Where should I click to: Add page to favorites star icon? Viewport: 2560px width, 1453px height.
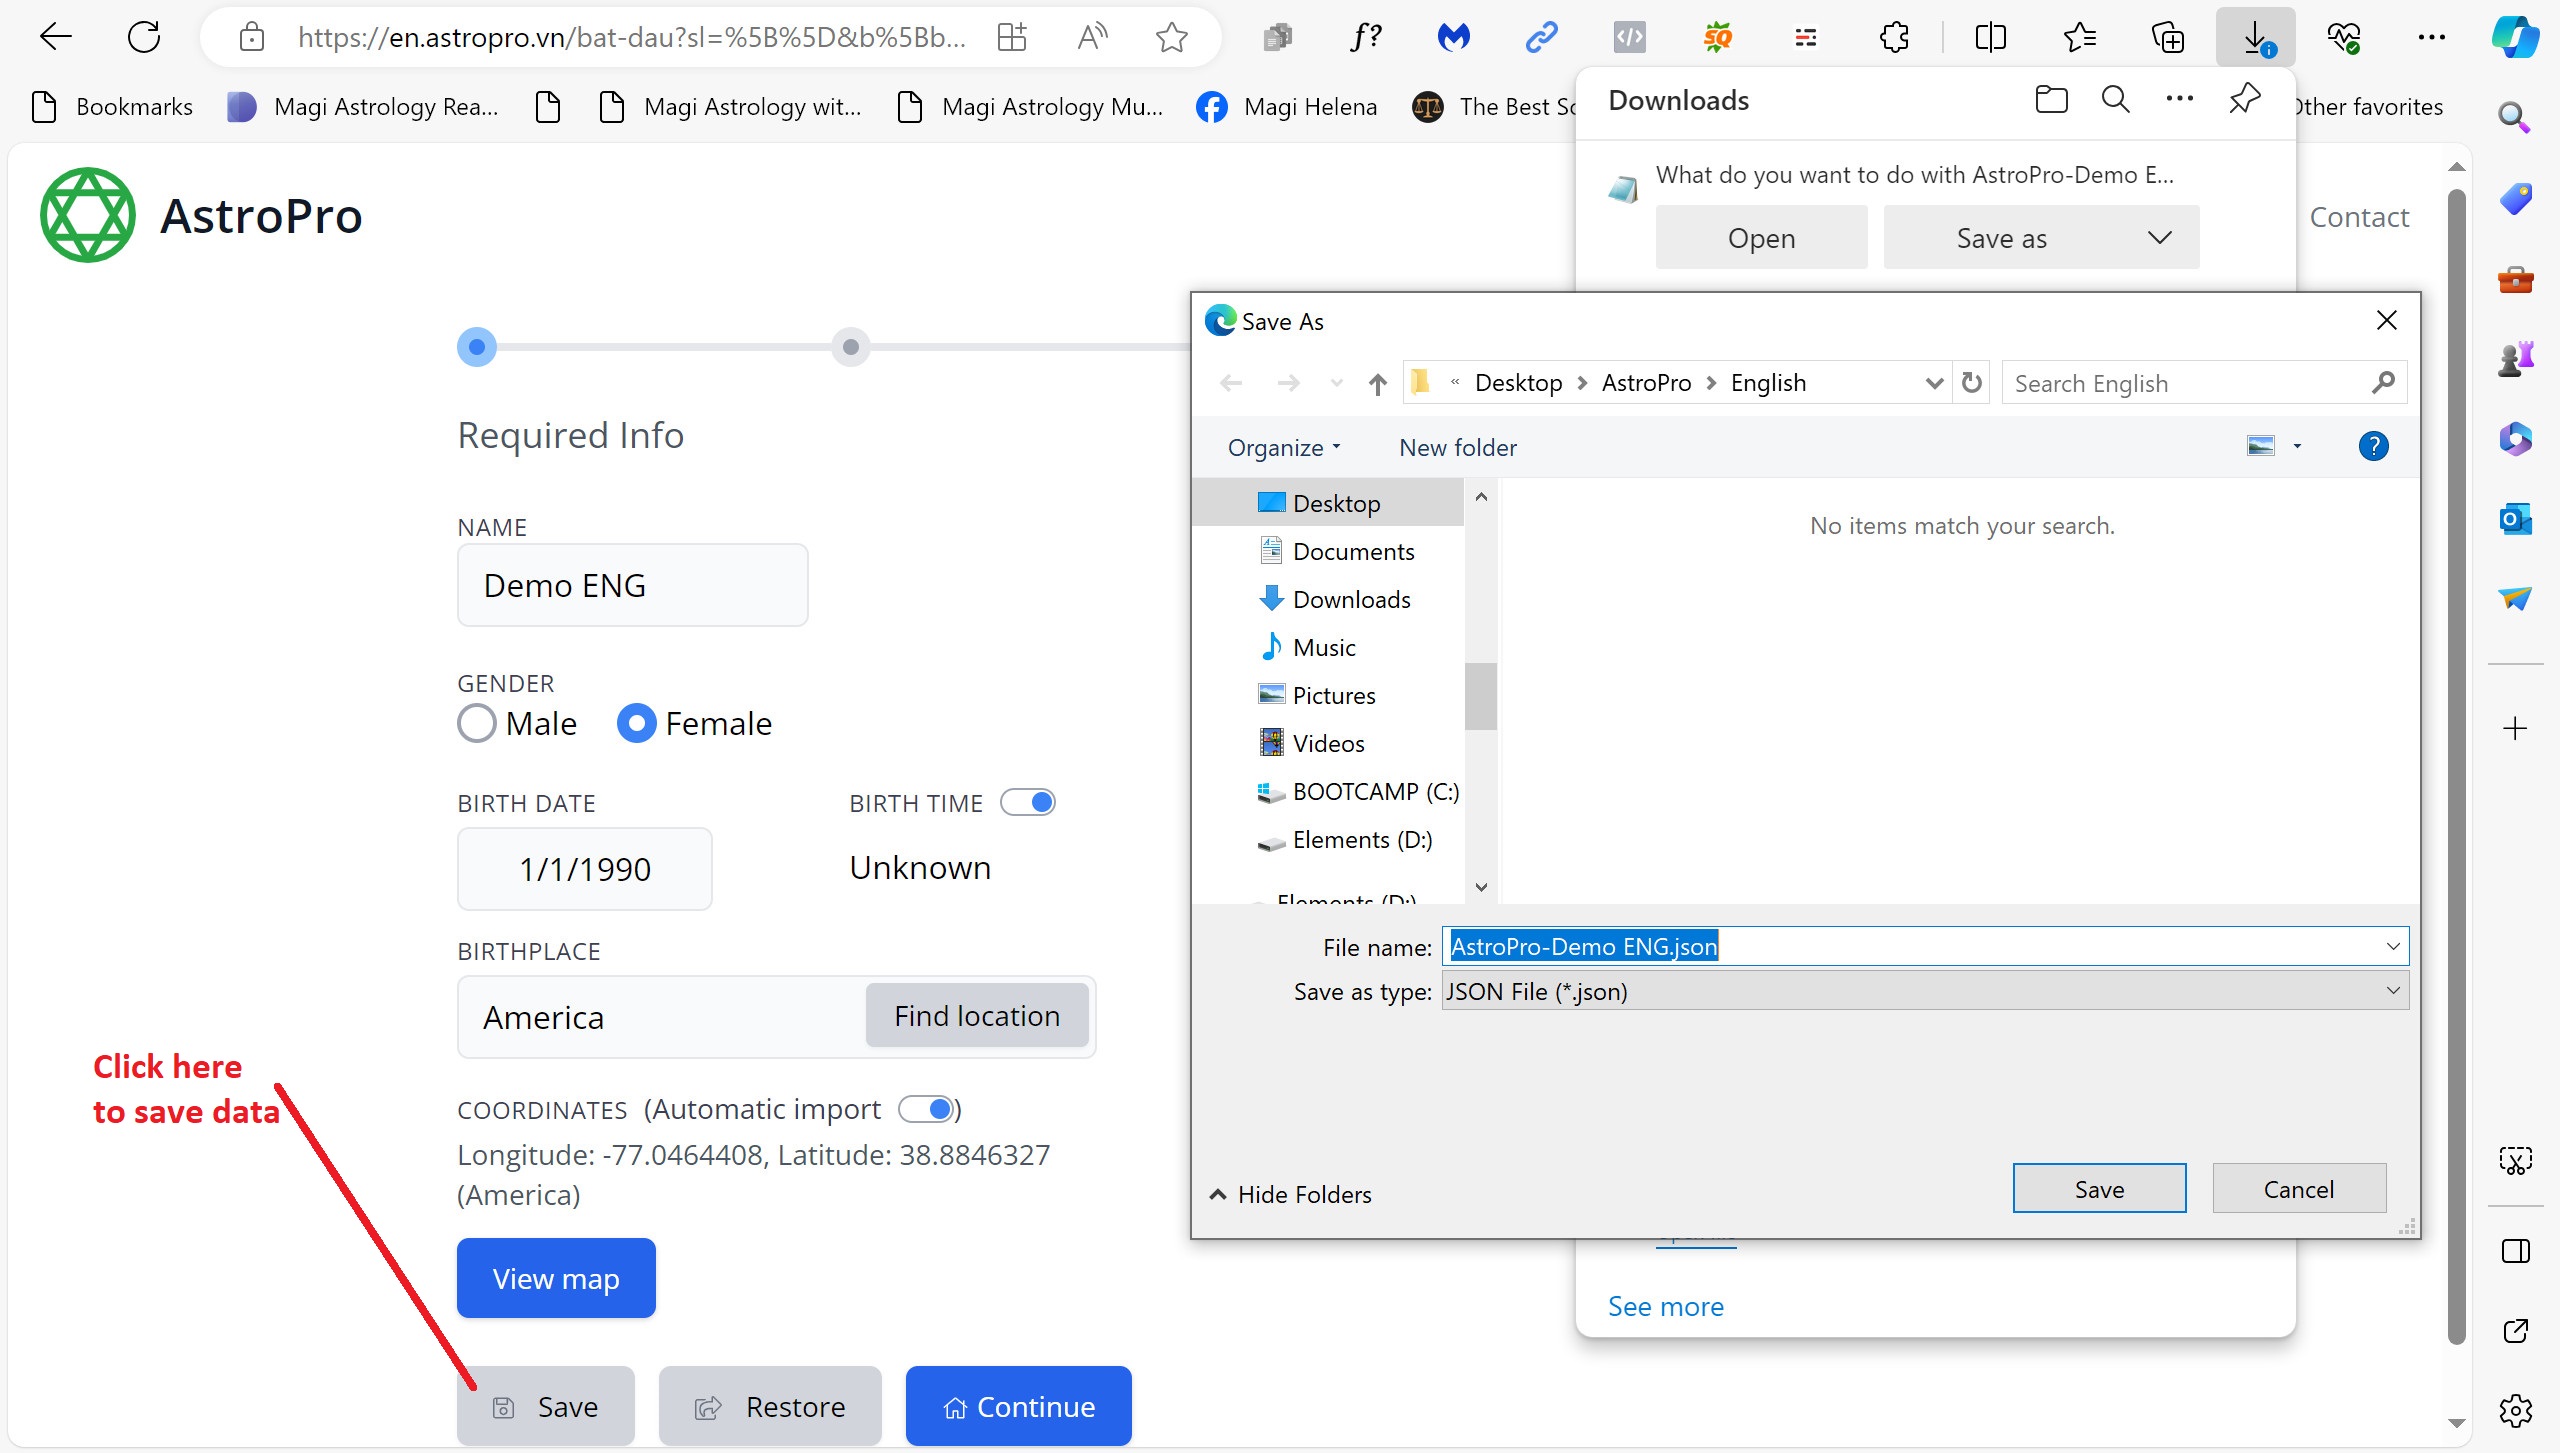1171,38
